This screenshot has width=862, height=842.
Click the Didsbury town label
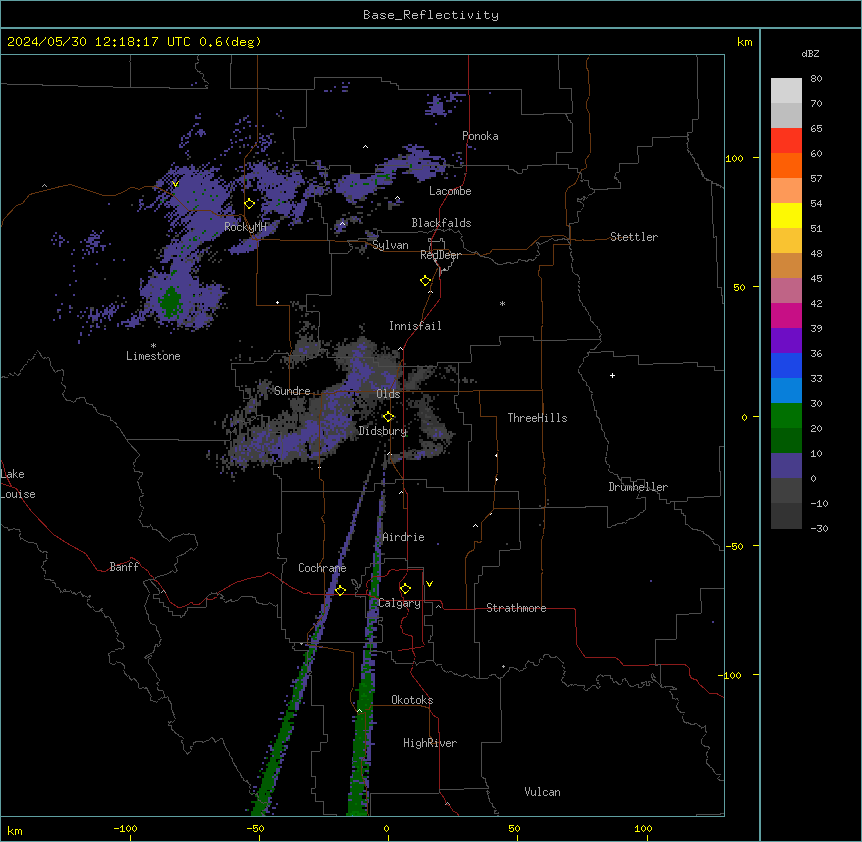[383, 431]
